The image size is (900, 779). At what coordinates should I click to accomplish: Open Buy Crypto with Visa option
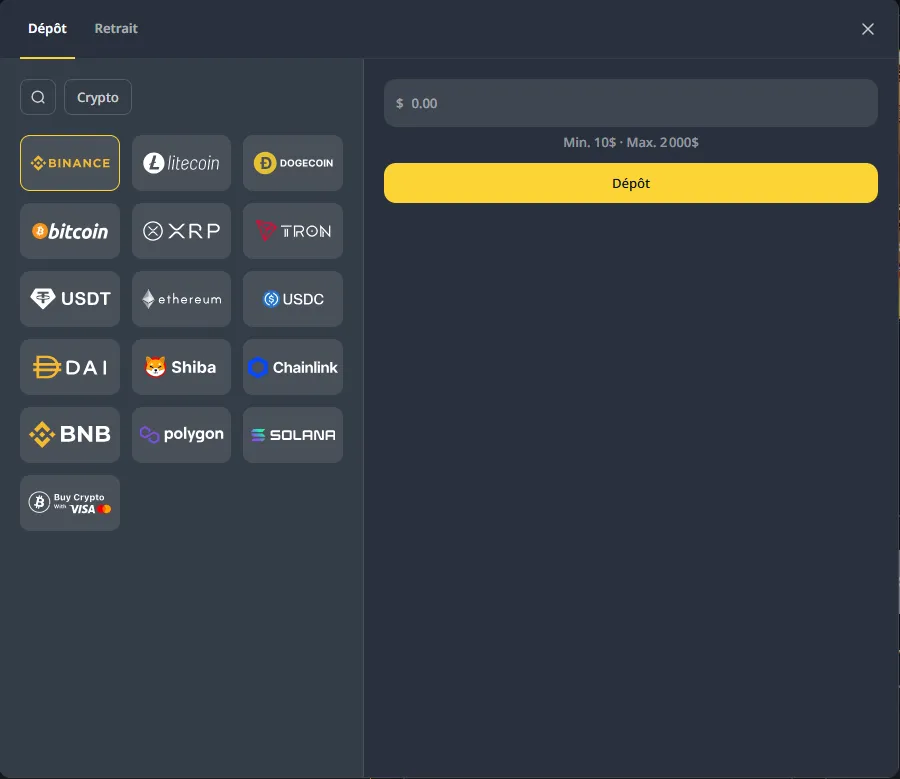tap(70, 503)
